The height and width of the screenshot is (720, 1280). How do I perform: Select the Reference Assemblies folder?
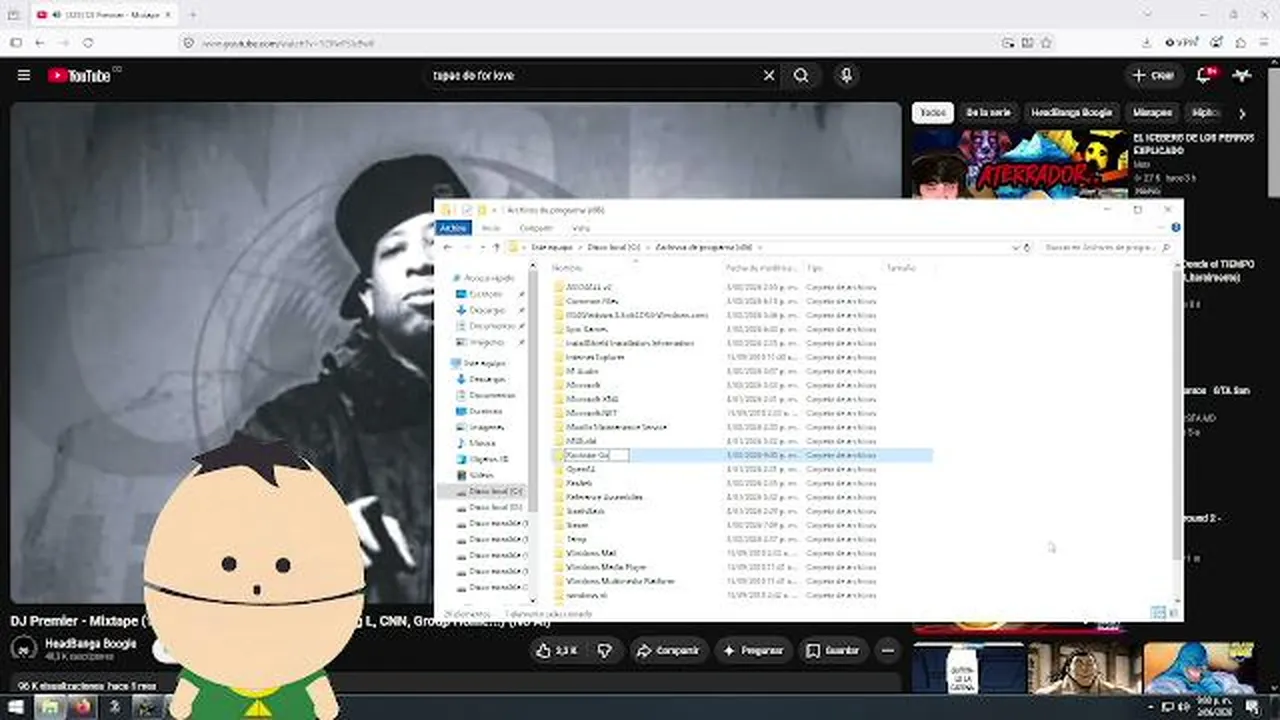[x=604, y=497]
